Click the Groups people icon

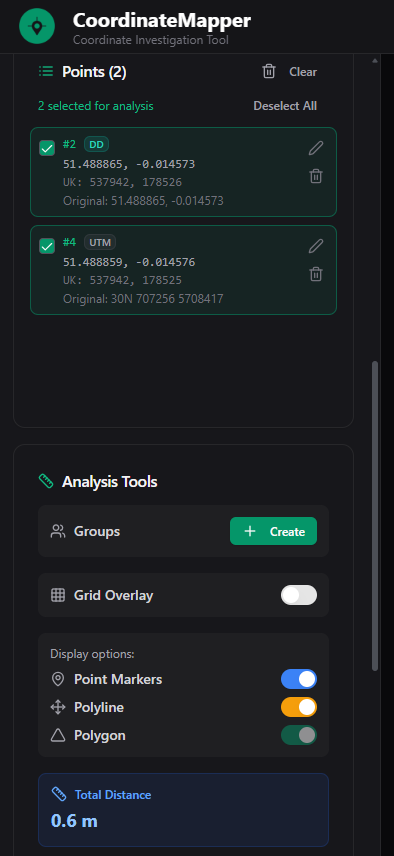point(57,531)
